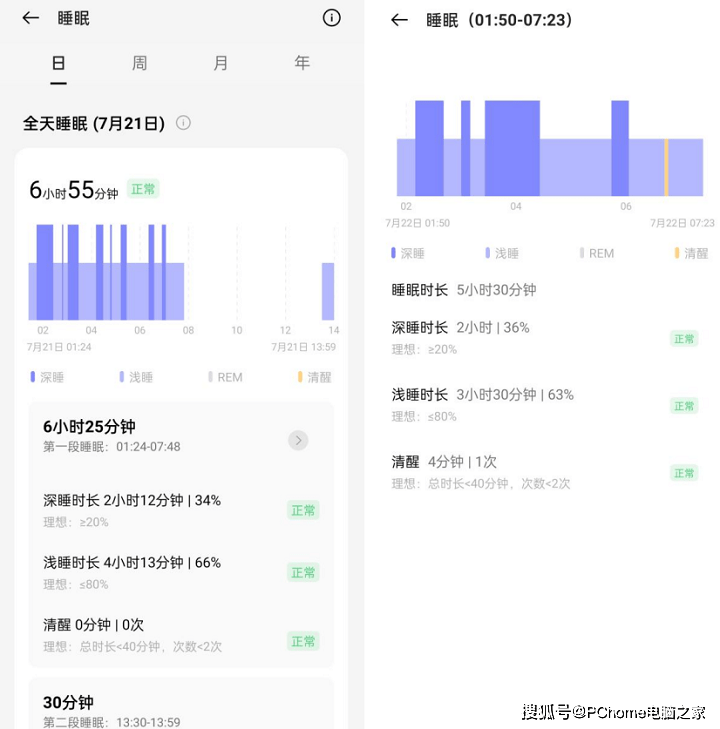This screenshot has height=729, width=720.
Task: Select 深睡 legend in the 01:50-07:23 chart
Action: point(408,253)
